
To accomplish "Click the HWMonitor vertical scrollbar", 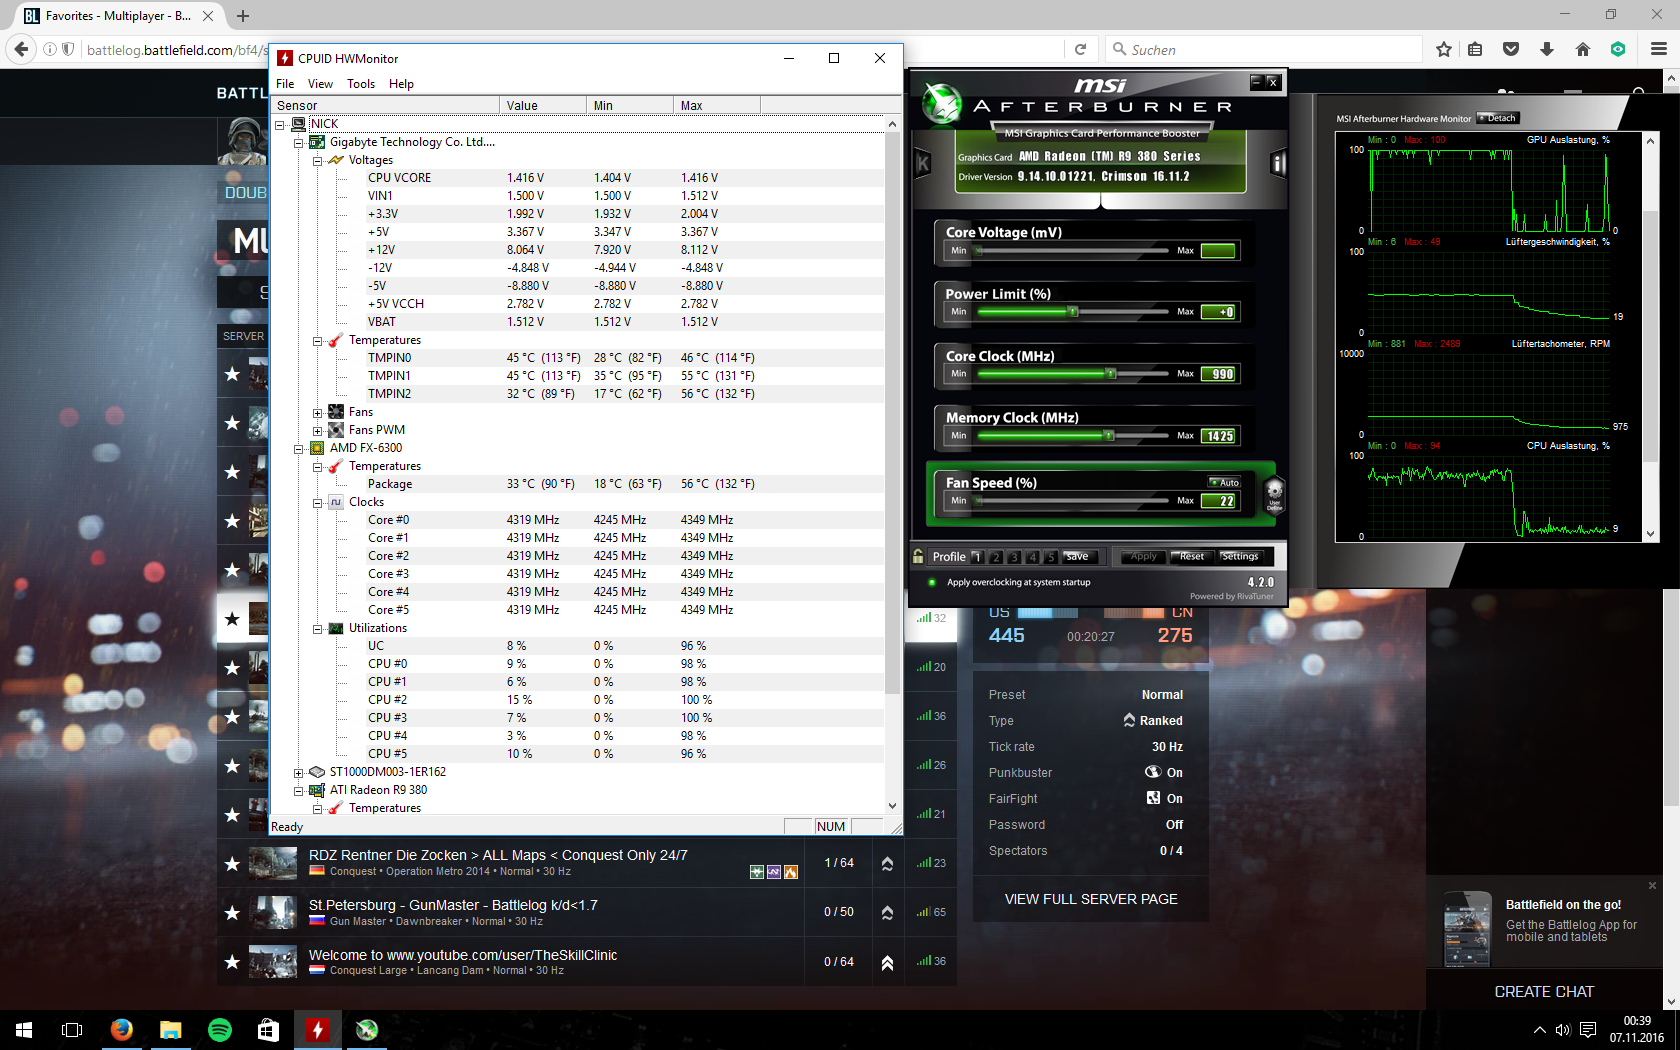I will 892,465.
